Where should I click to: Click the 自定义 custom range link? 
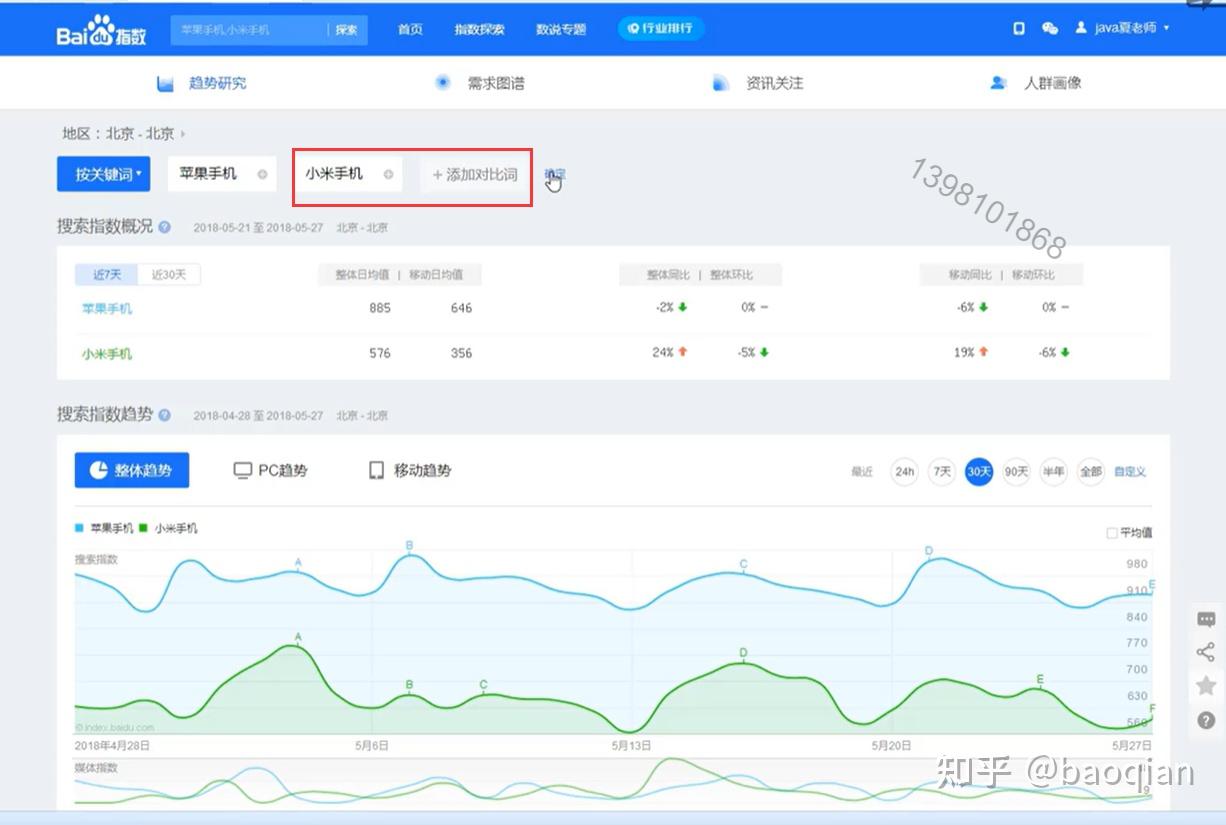point(1130,471)
